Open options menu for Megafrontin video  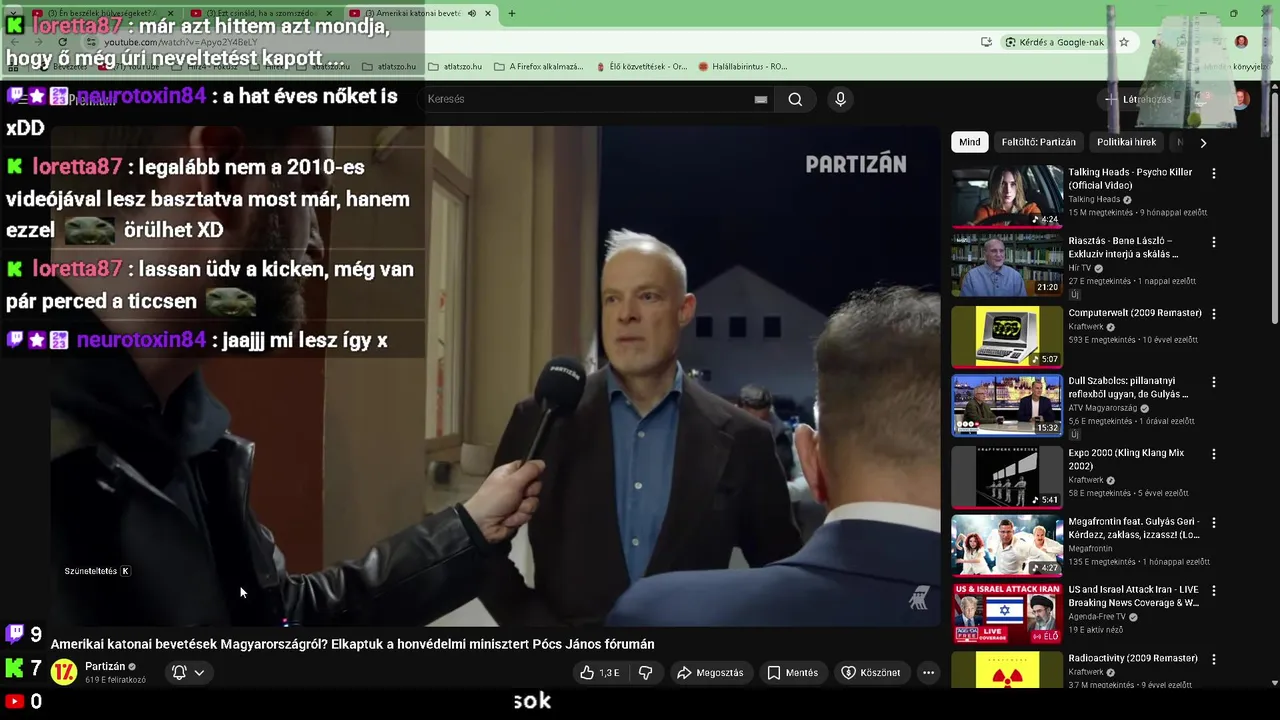(x=1214, y=522)
